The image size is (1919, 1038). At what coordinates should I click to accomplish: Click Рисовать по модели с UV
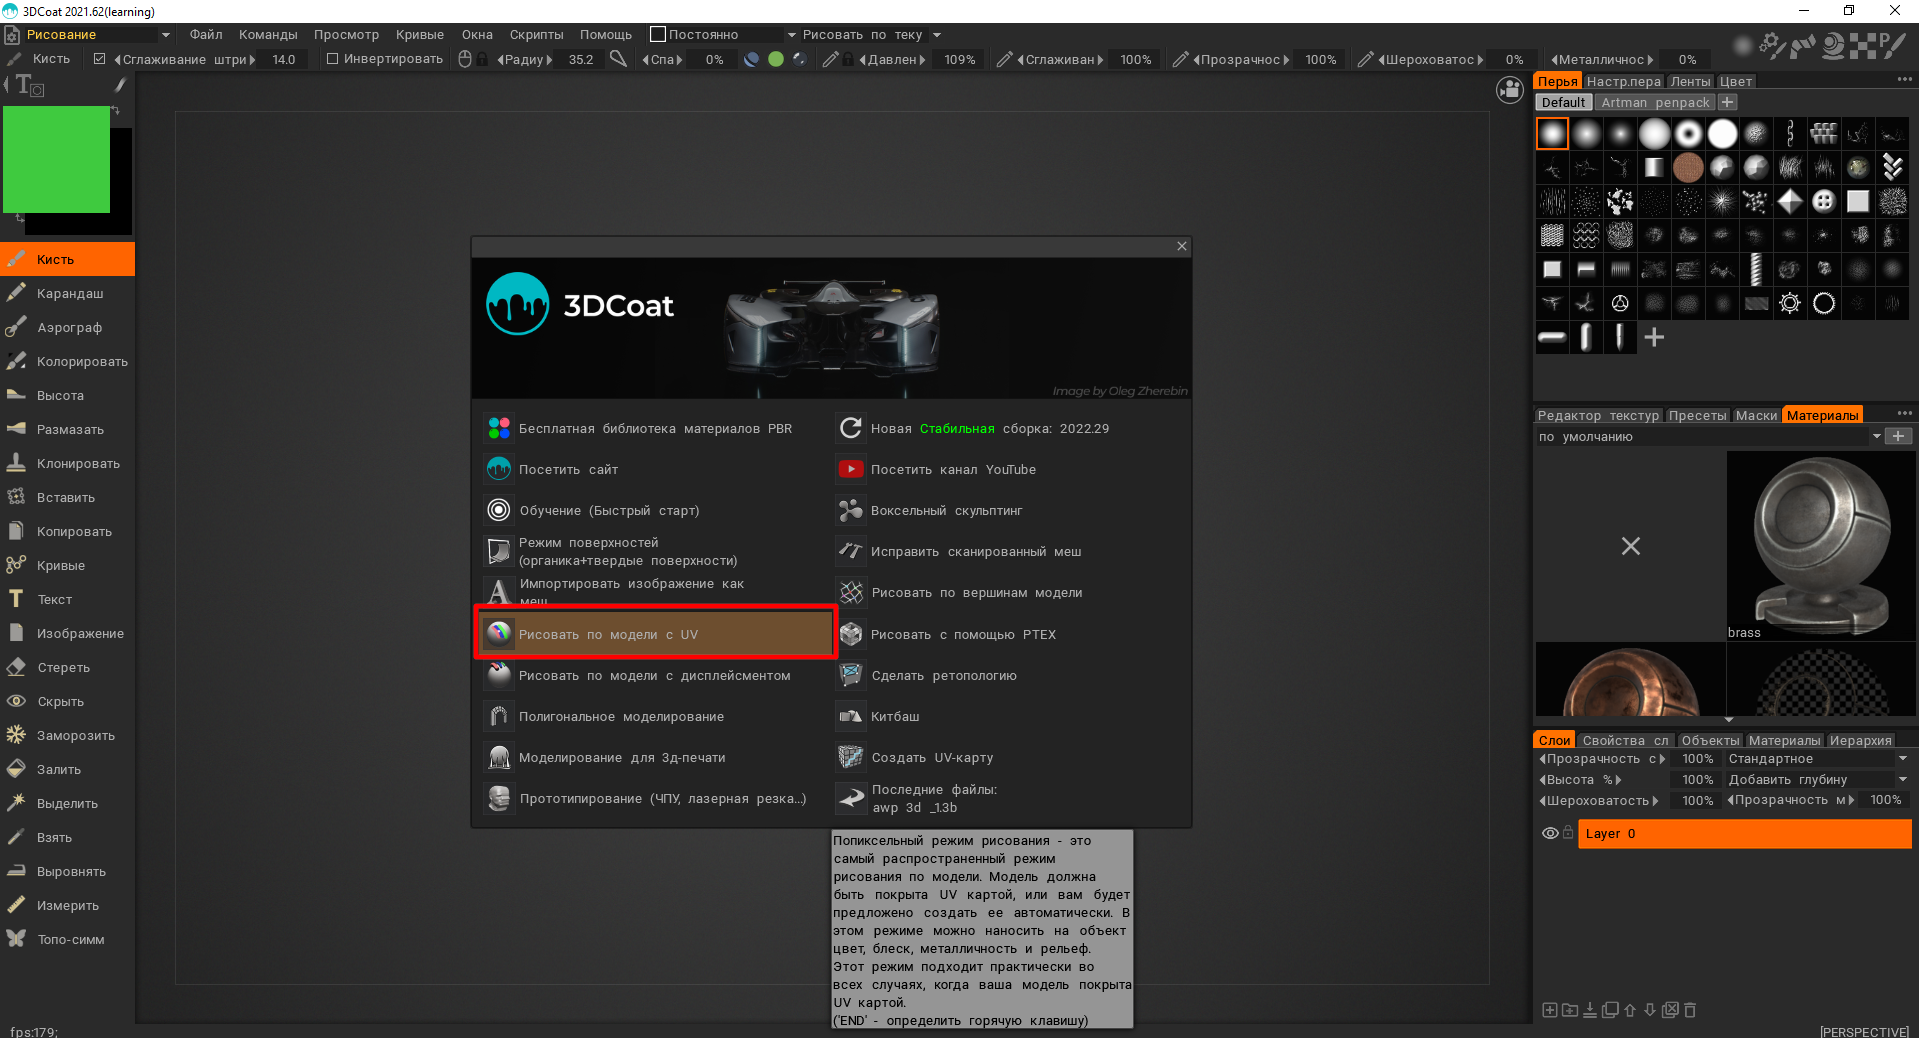click(x=655, y=634)
